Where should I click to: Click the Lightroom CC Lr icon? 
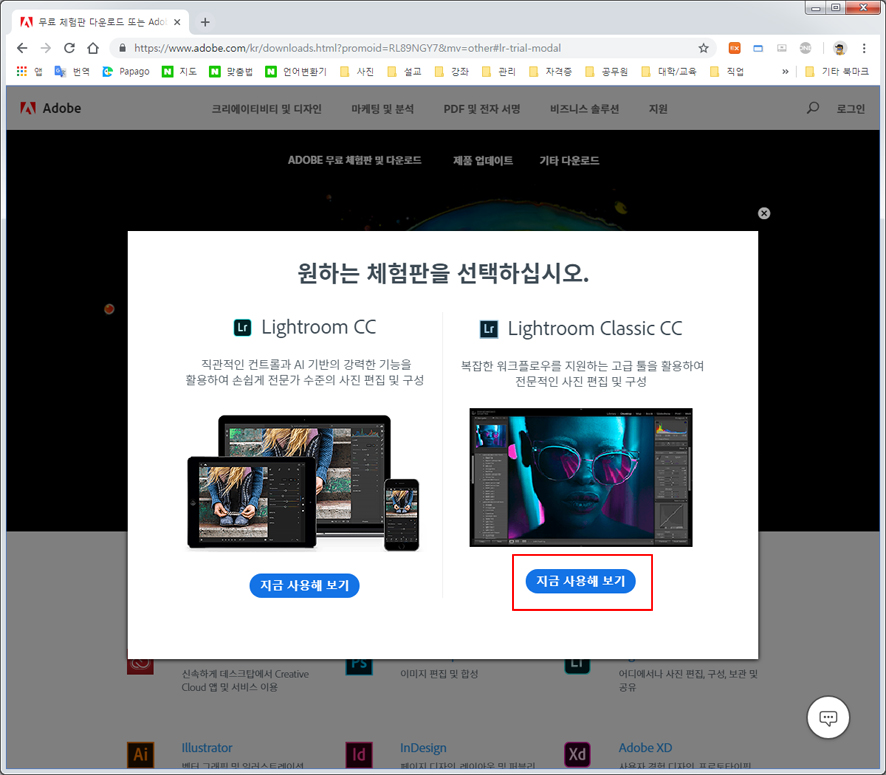[242, 327]
